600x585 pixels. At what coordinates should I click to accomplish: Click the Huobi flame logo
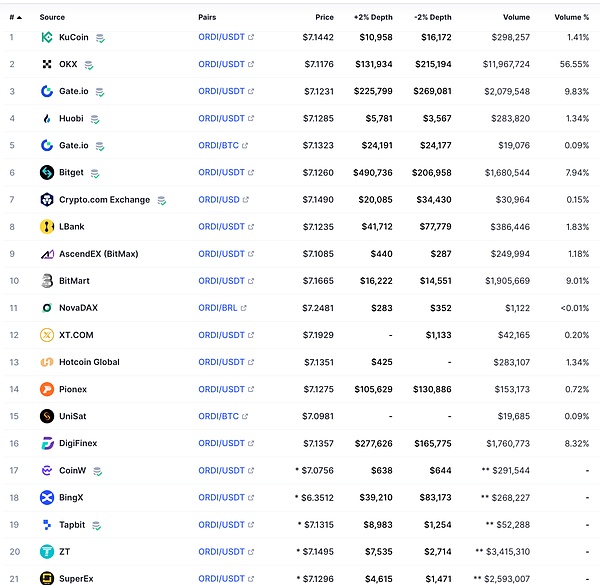[x=47, y=119]
